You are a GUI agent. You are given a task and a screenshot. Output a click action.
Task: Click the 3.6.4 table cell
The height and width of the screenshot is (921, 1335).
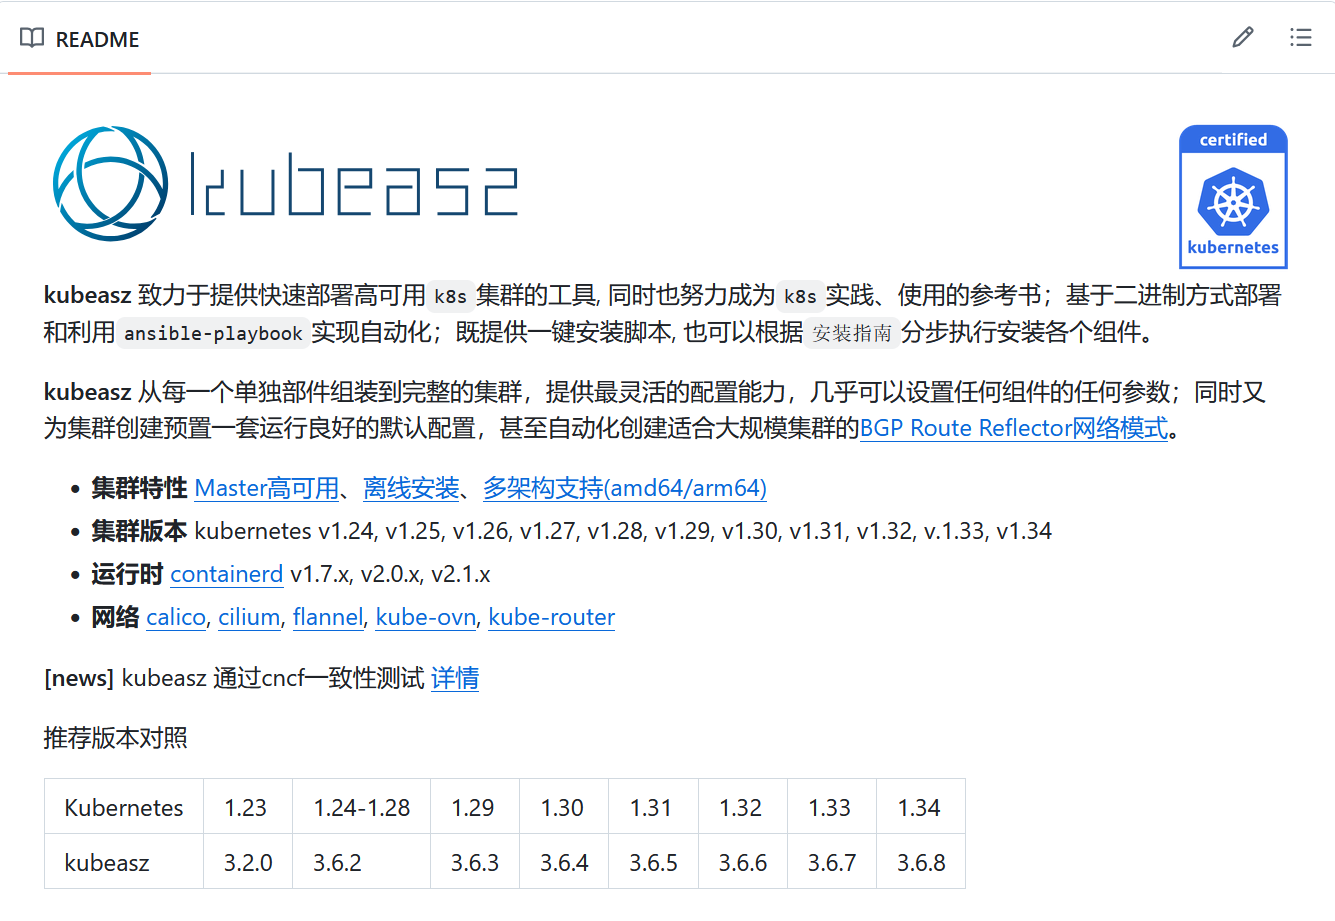click(x=564, y=862)
